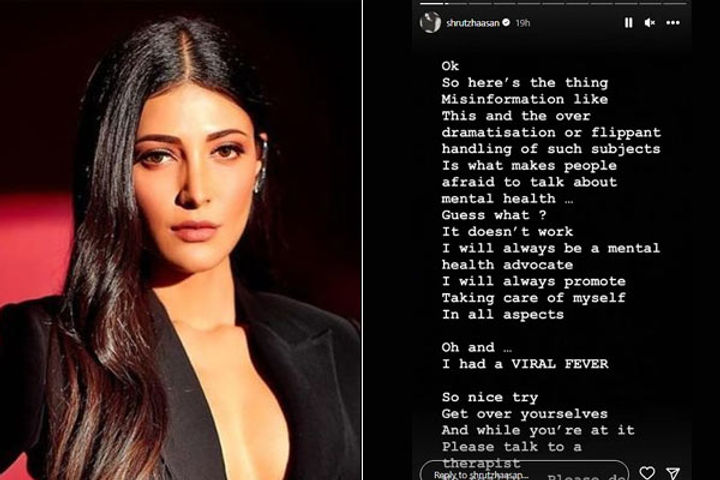Open the woman's portrait photo on left
The width and height of the screenshot is (720, 480).
coord(180,240)
